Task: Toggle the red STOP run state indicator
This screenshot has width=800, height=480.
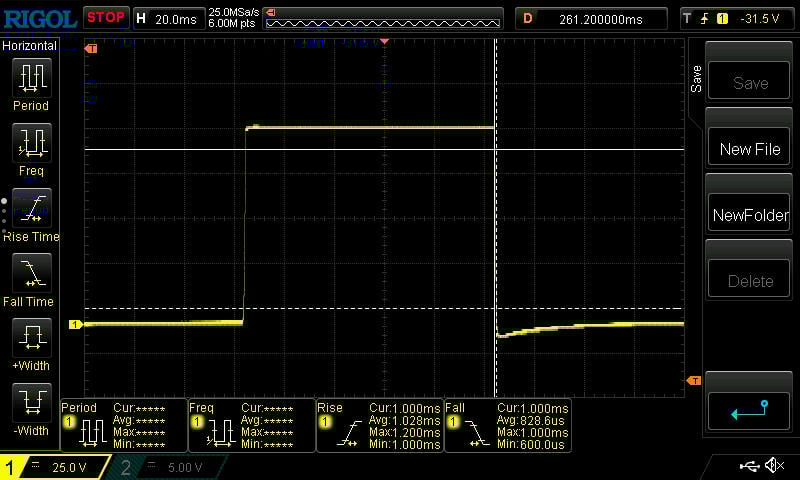Action: [x=105, y=17]
